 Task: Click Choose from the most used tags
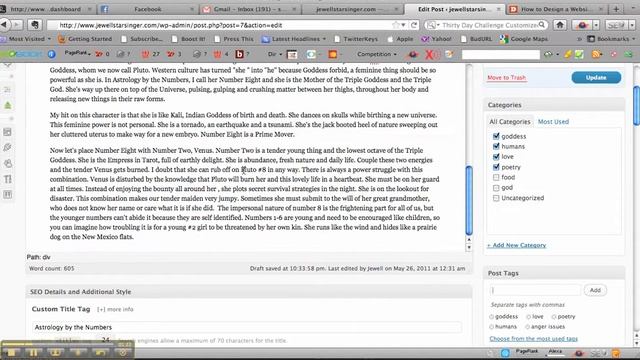533,338
